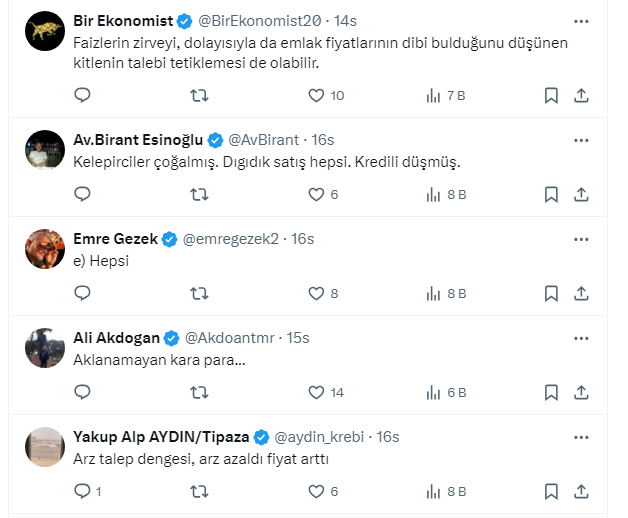Open Emre Gezek's profile picture

click(x=43, y=248)
